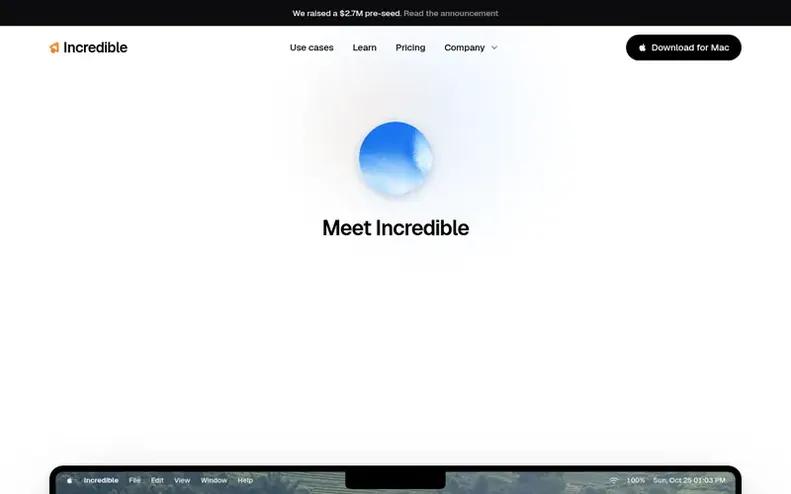Click the "We raised a $2.7M pre-seed" text
791x494 pixels.
pyautogui.click(x=346, y=13)
